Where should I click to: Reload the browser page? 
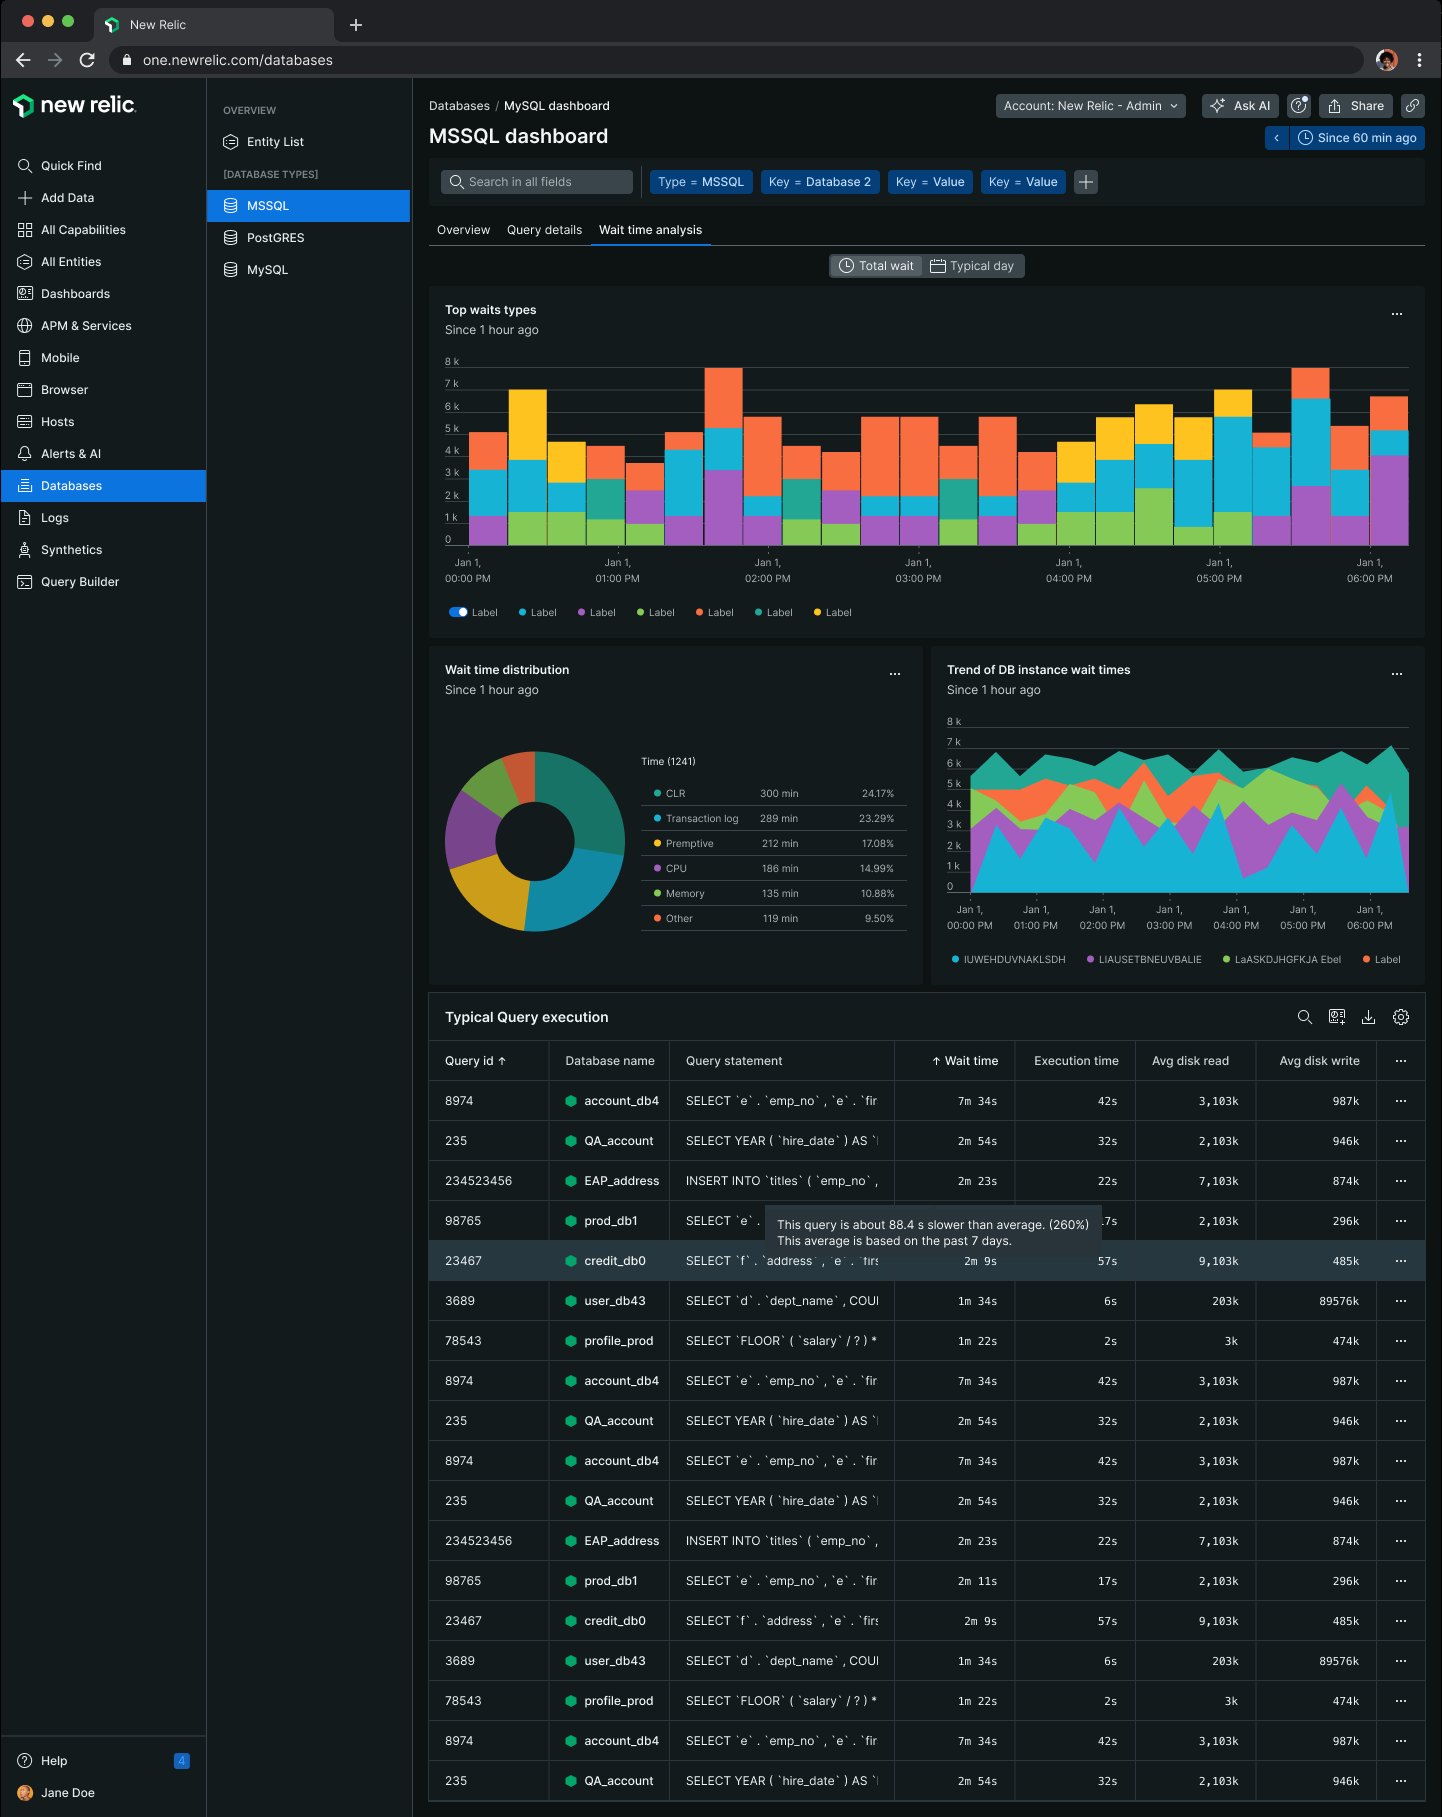(87, 60)
